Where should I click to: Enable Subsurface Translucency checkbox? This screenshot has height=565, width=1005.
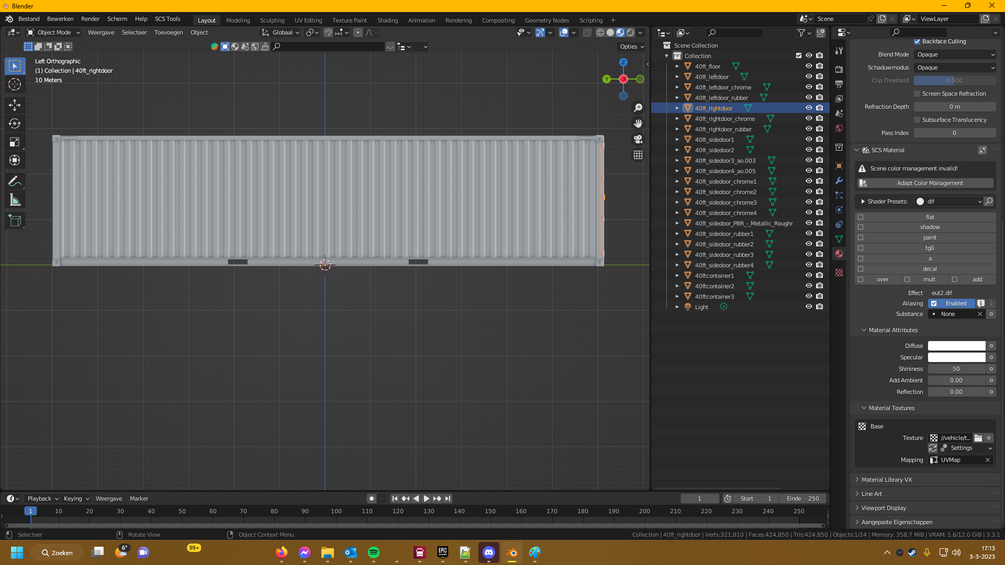point(917,120)
